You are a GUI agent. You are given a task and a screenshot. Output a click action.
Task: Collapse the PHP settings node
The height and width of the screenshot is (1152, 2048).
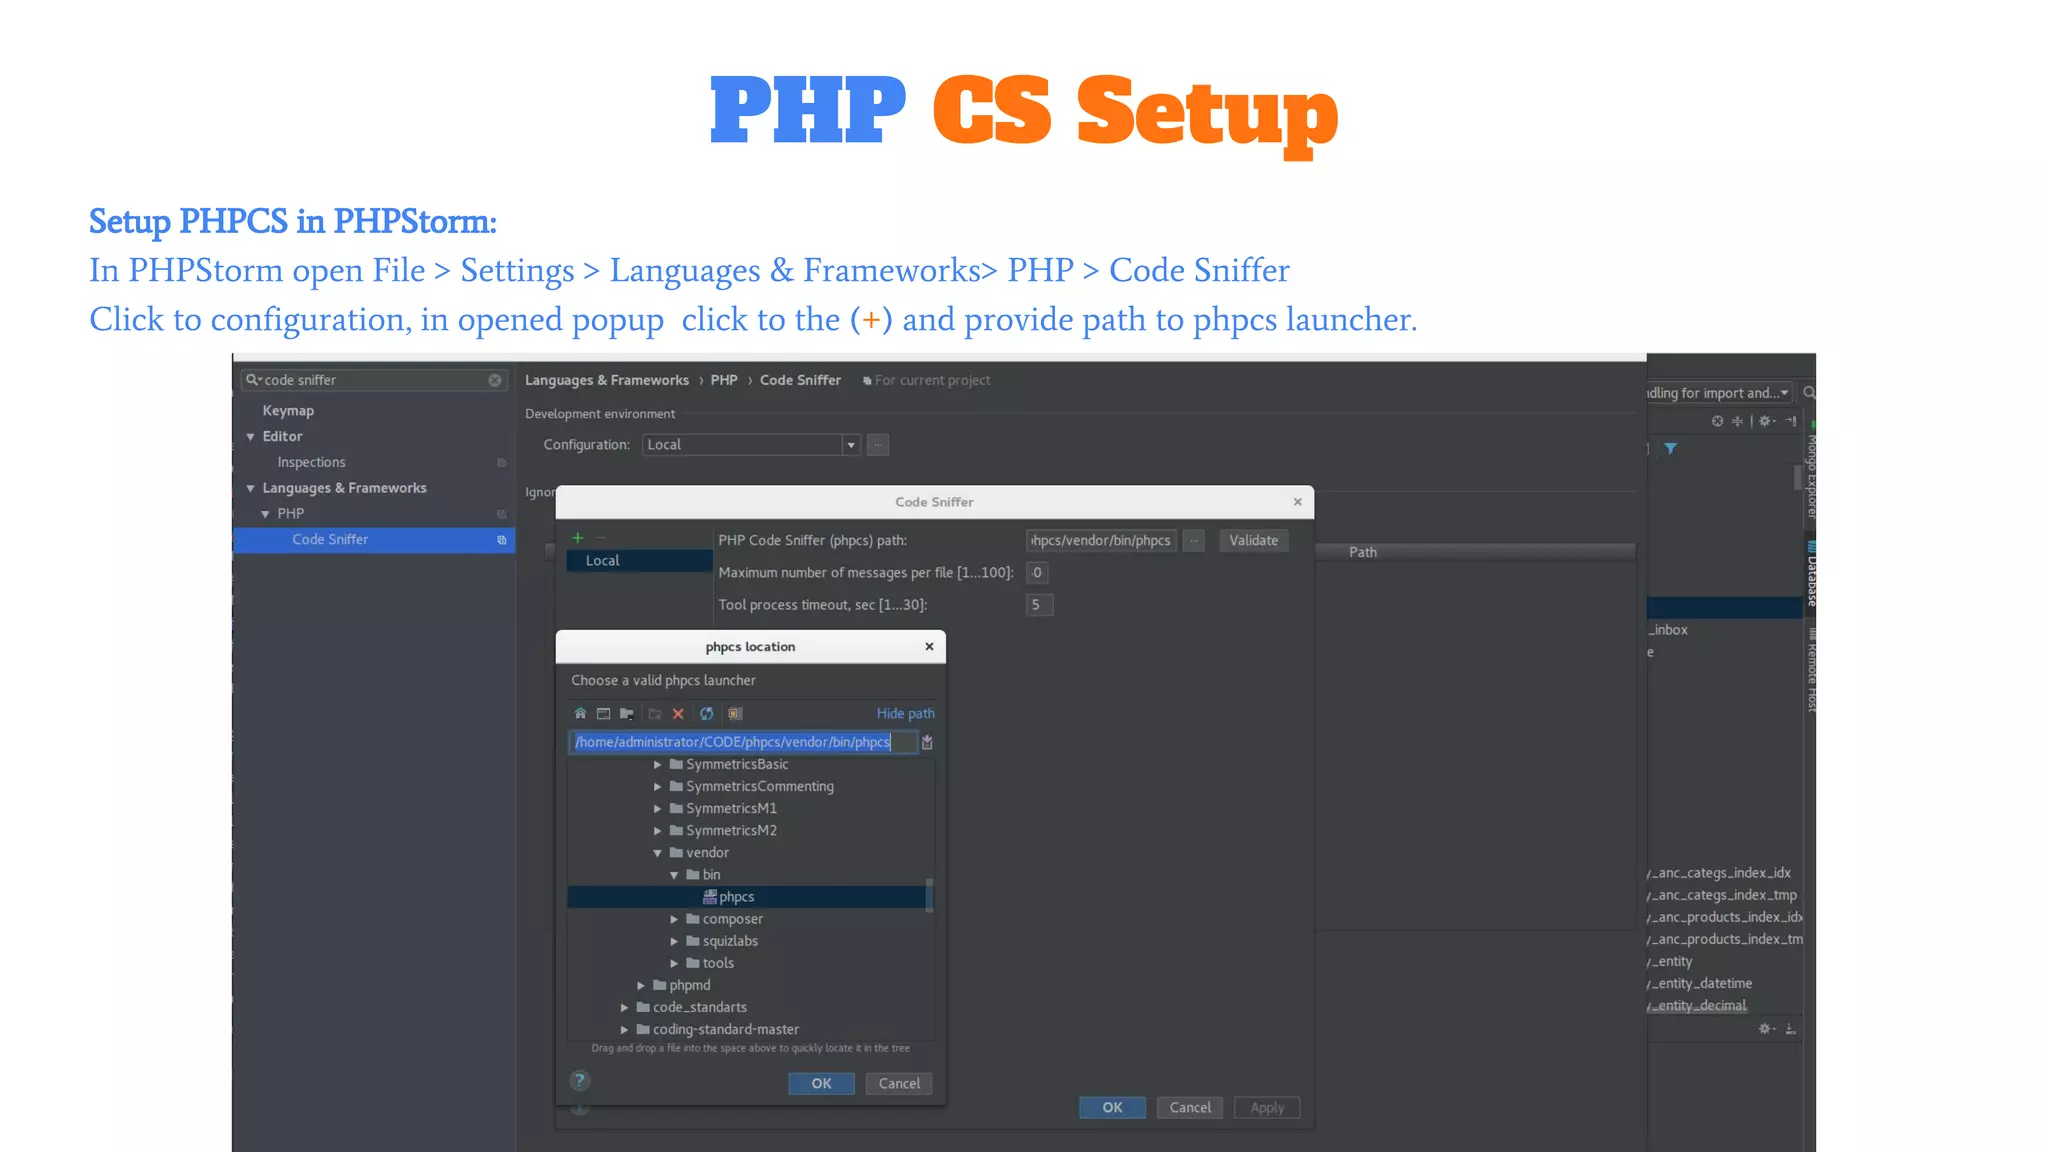pyautogui.click(x=265, y=514)
